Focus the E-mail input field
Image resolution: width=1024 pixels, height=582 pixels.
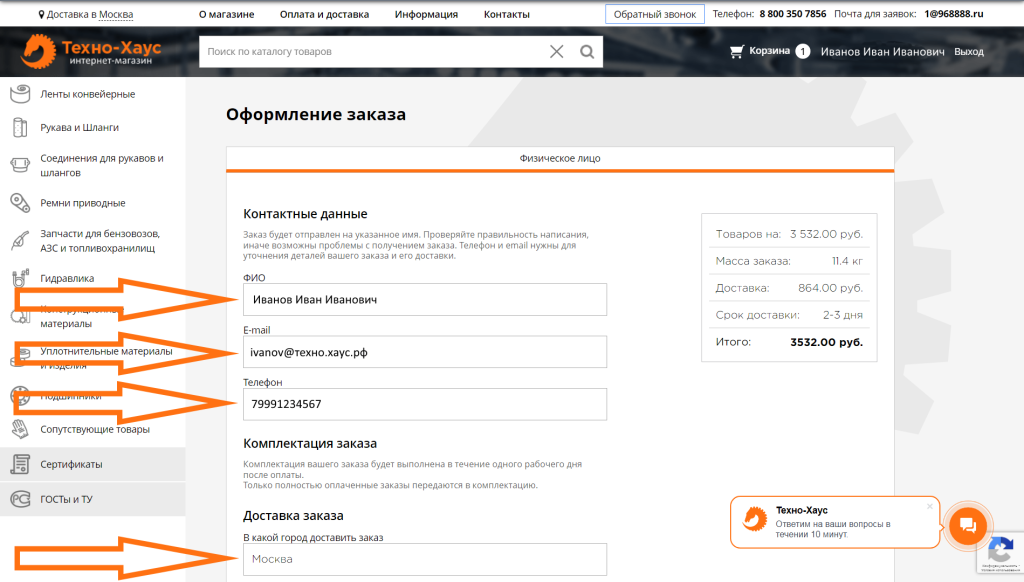pyautogui.click(x=424, y=352)
